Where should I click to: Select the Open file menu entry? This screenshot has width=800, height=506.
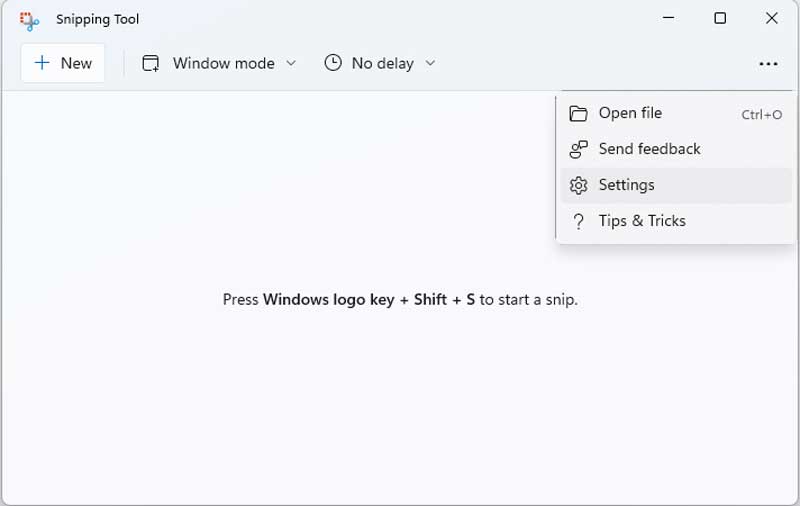[x=676, y=113]
